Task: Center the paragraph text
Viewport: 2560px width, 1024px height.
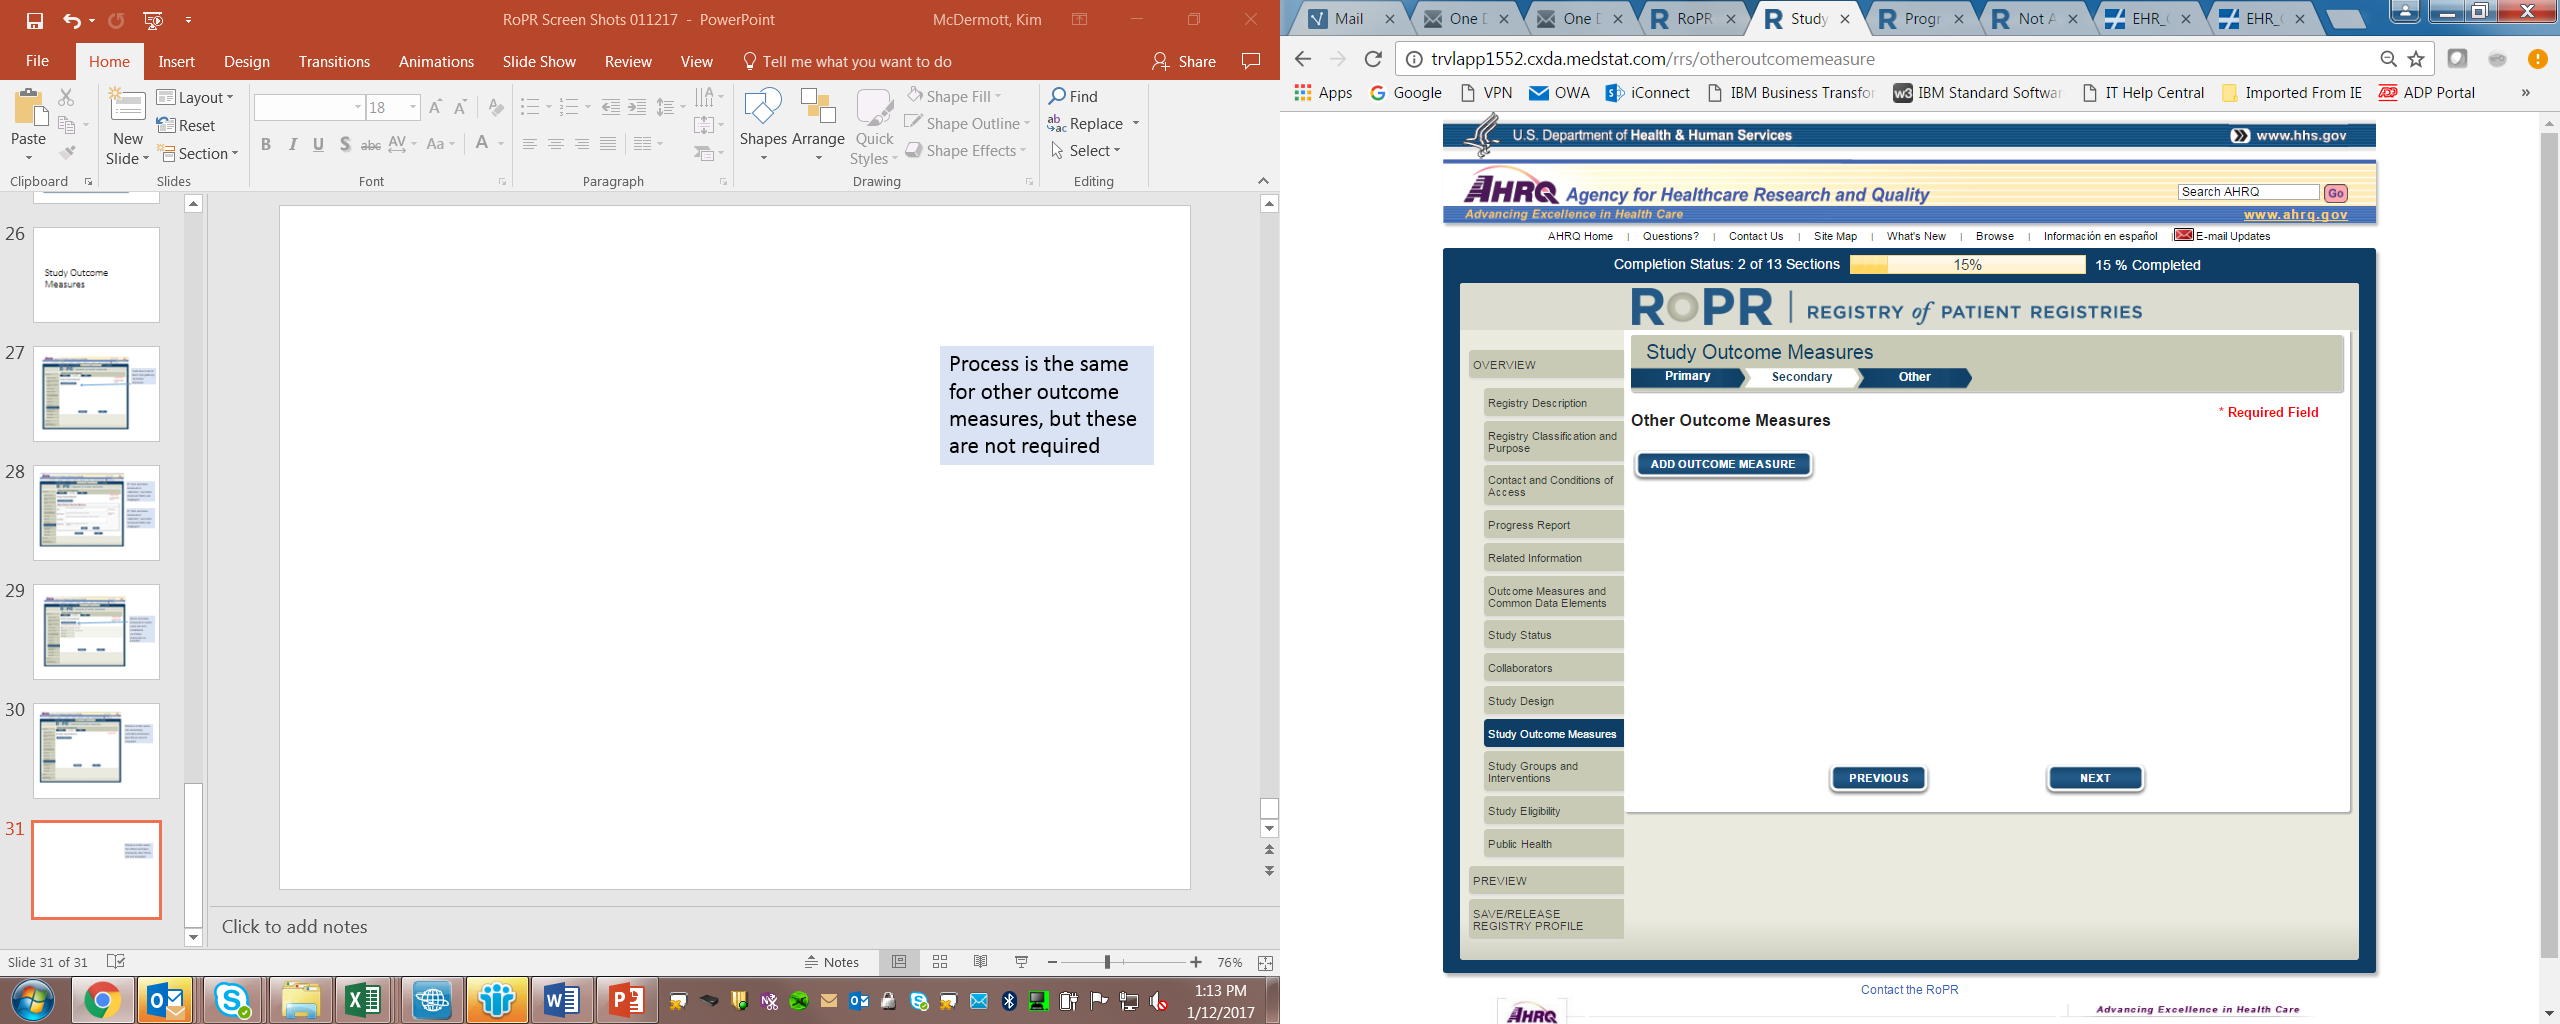Action: click(x=556, y=144)
